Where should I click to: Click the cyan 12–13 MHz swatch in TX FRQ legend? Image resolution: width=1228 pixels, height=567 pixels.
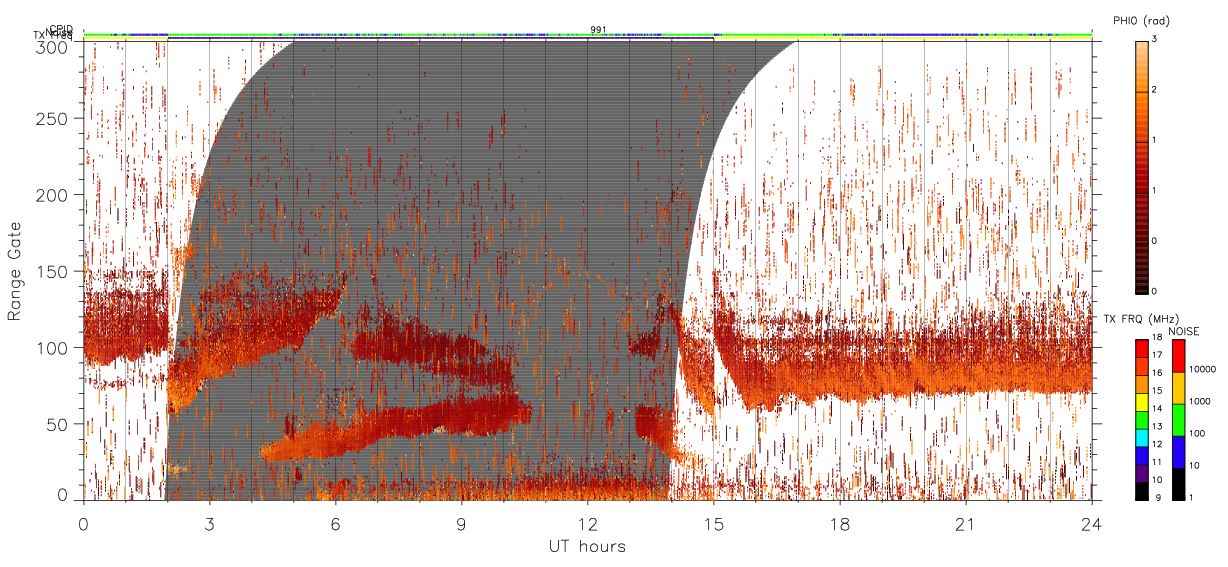(x=1141, y=438)
